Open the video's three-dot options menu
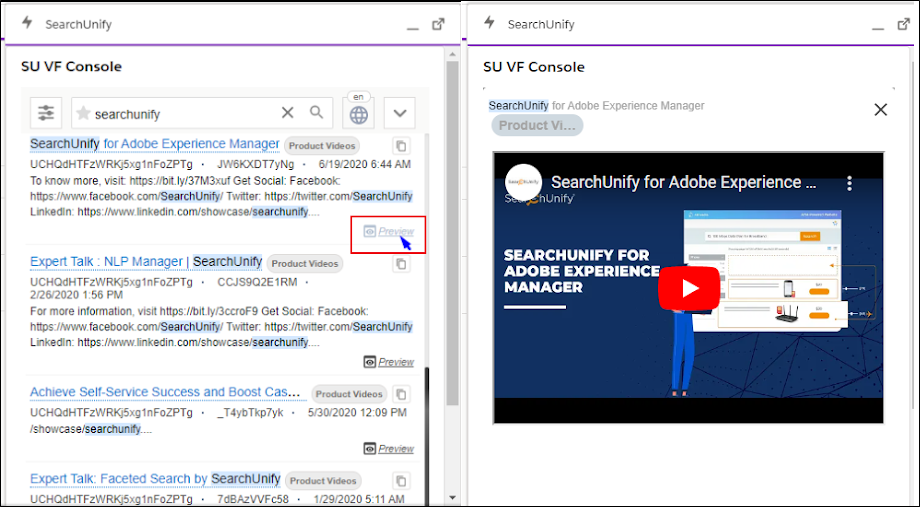This screenshot has height=507, width=920. pos(850,183)
